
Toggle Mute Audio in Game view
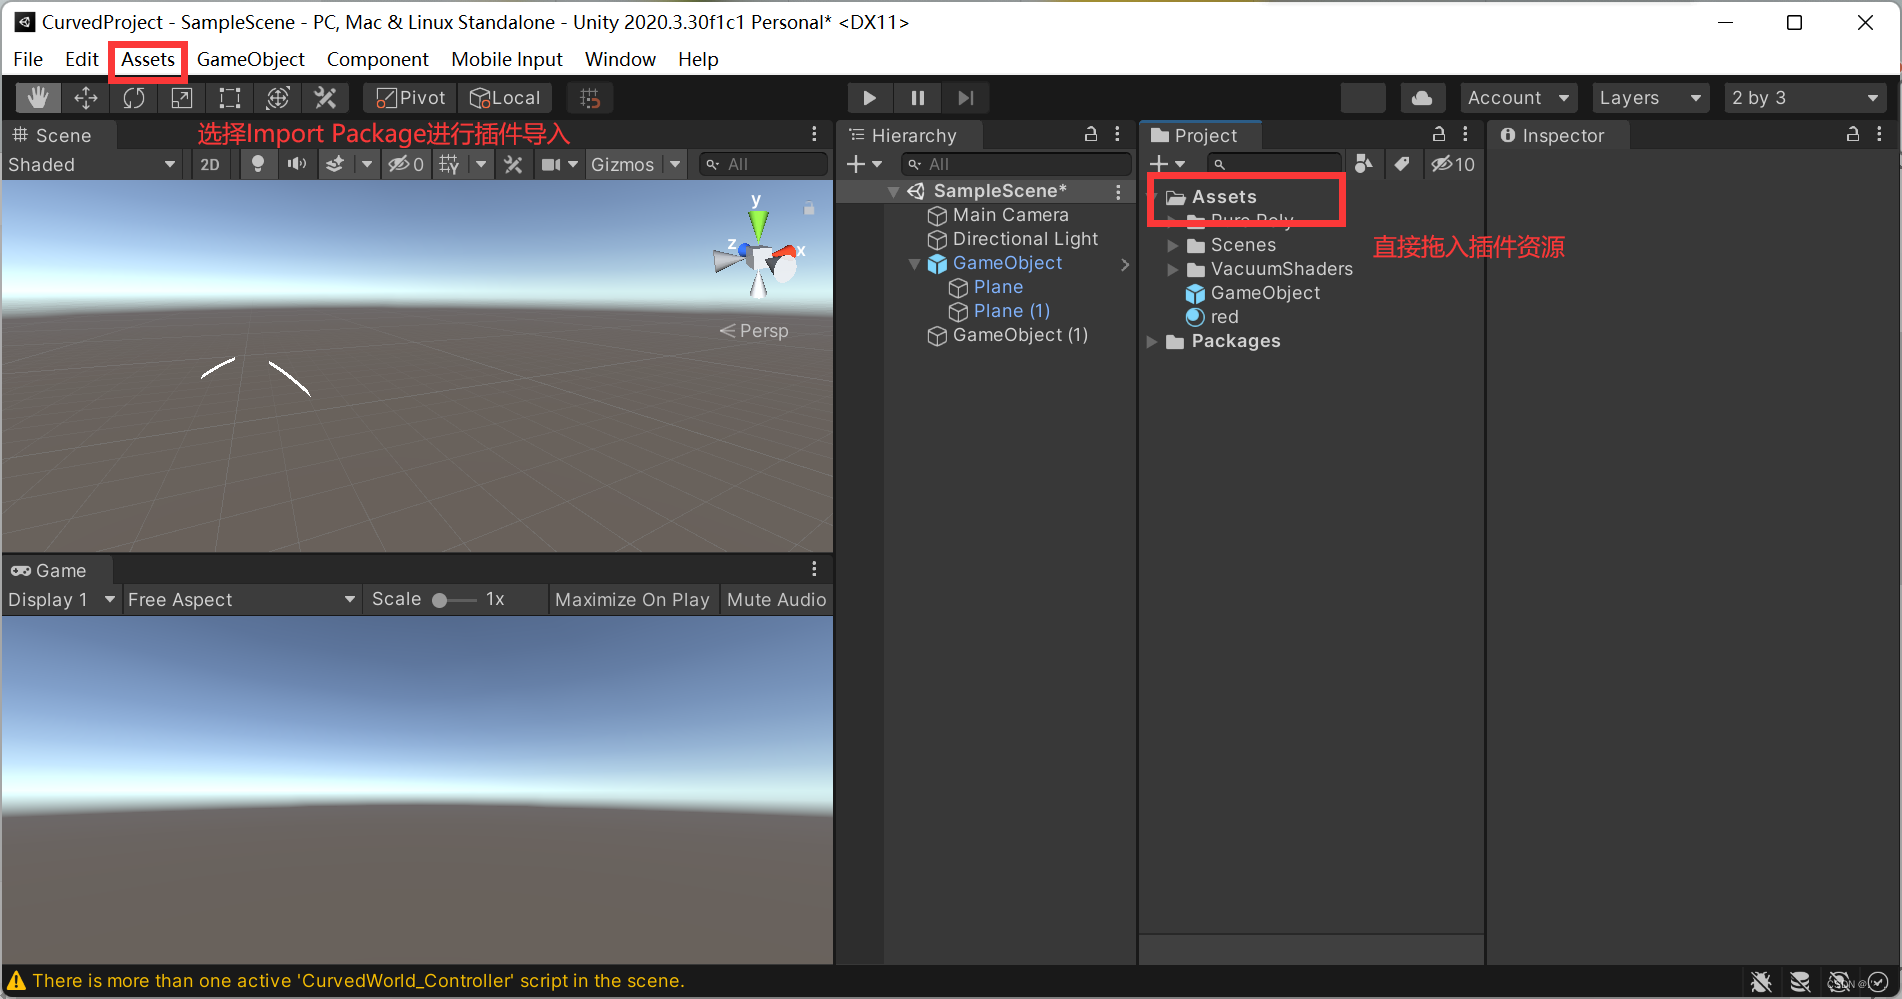(x=777, y=600)
